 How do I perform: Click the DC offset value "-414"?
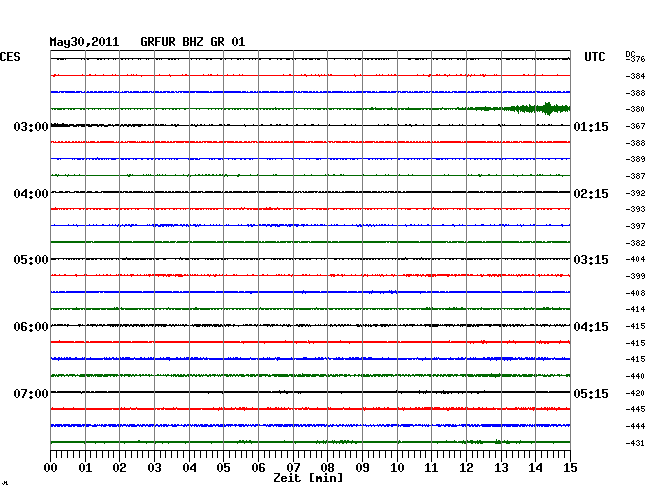(635, 309)
